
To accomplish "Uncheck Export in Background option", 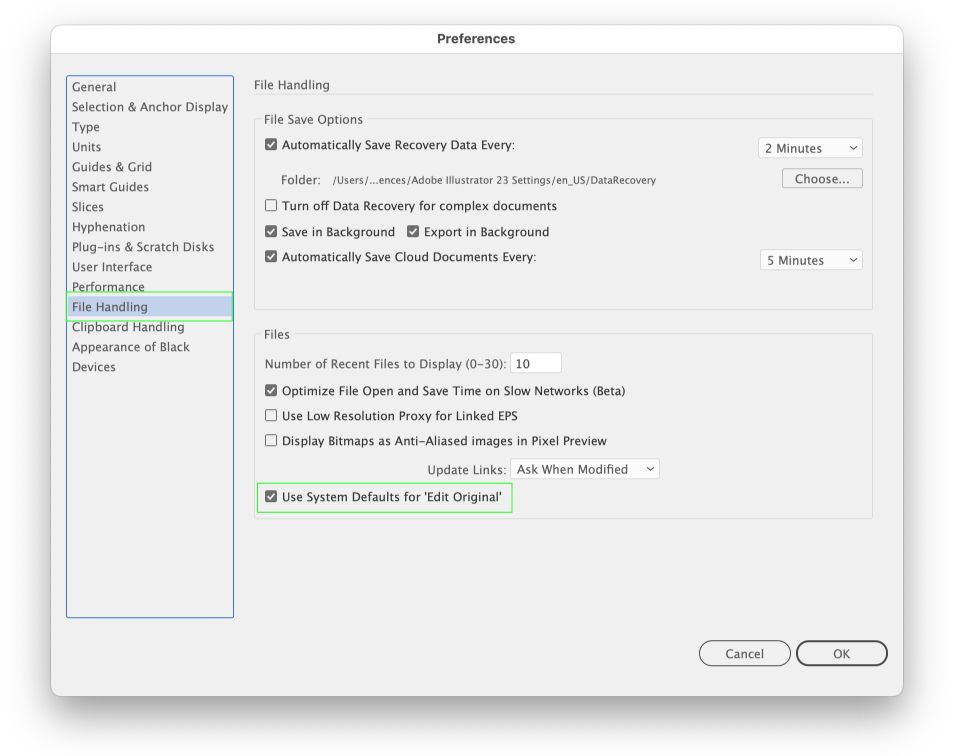I will (413, 232).
